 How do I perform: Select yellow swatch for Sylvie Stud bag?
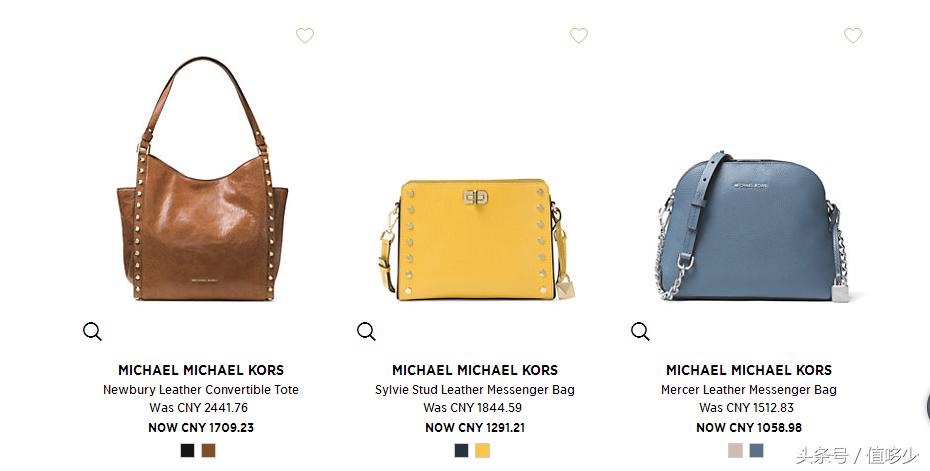click(482, 450)
